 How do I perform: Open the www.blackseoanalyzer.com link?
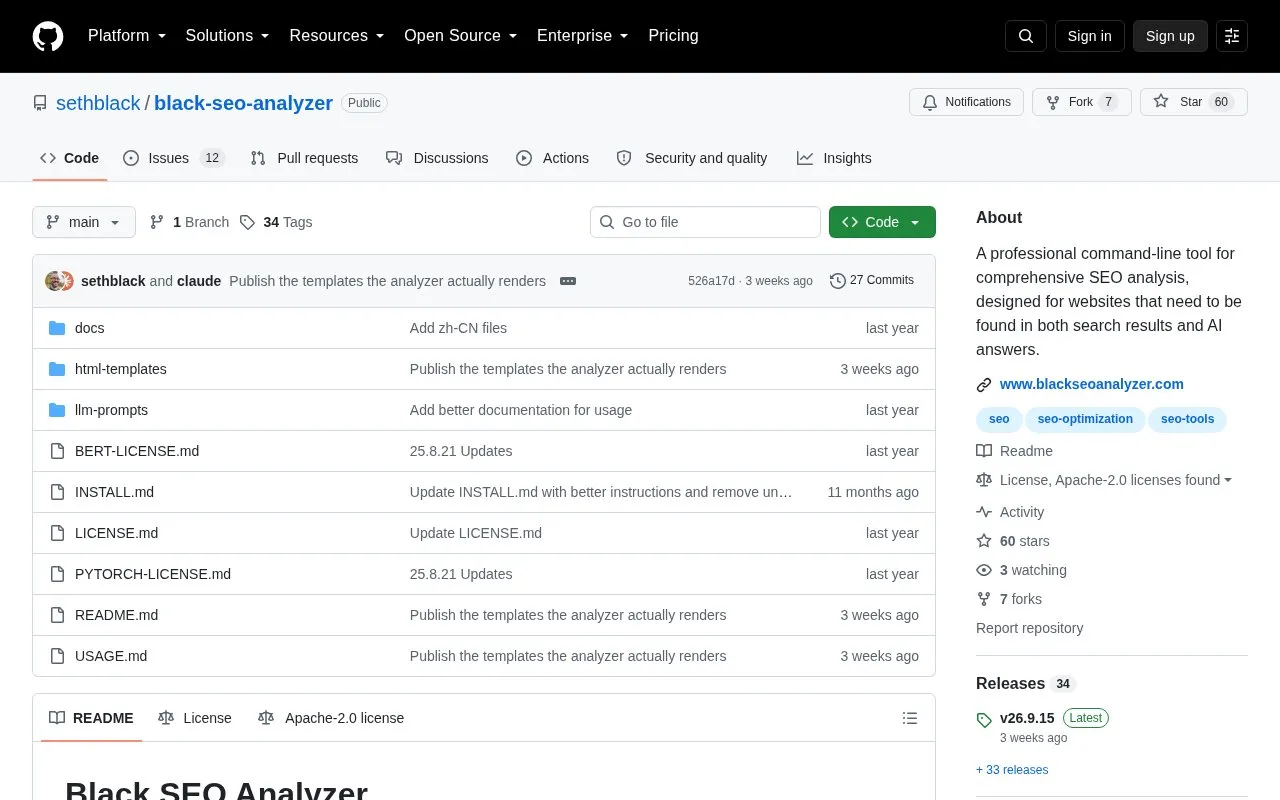[1092, 384]
